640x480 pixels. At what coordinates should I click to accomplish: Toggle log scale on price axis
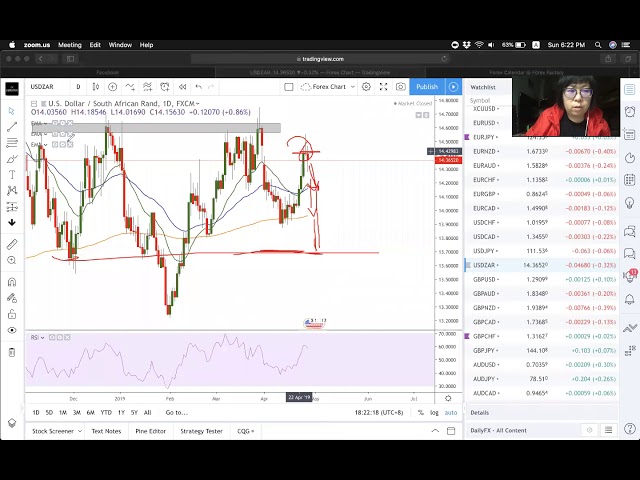click(x=435, y=412)
